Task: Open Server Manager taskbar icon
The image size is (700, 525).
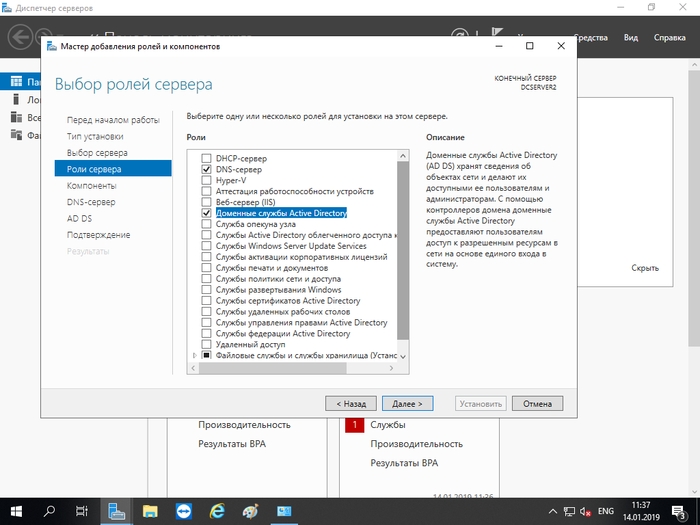Action: click(116, 511)
